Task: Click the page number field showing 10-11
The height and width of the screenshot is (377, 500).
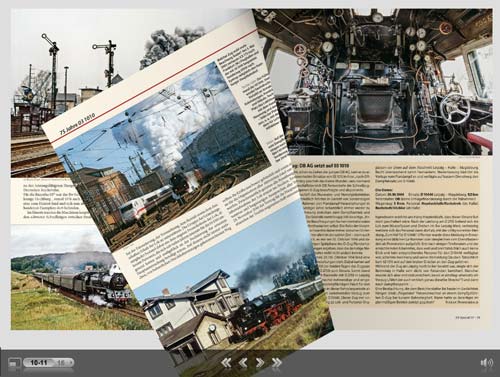Action: (39, 362)
